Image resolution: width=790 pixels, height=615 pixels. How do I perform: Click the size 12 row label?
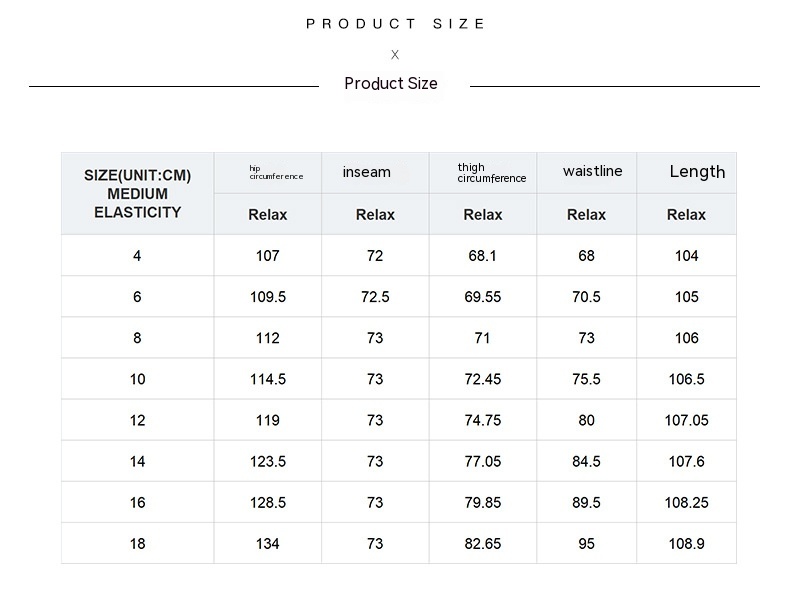tap(137, 421)
